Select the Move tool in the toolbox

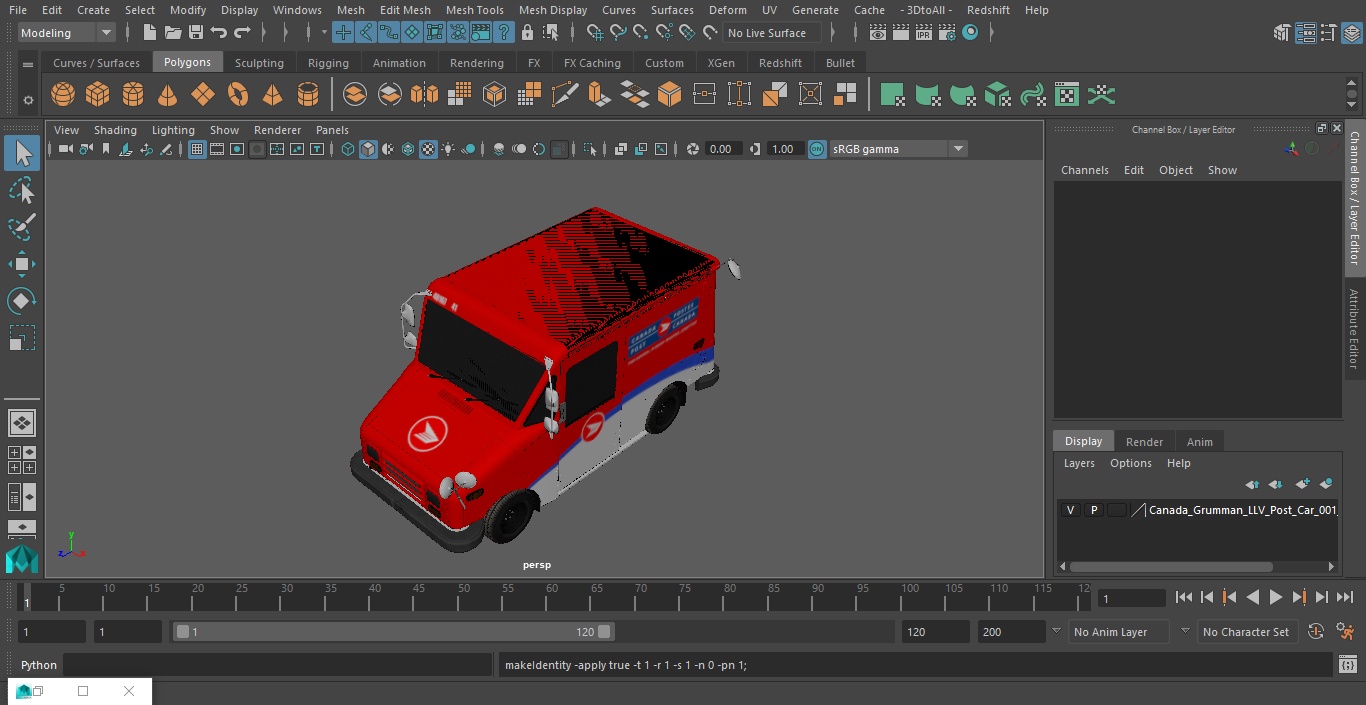point(22,264)
